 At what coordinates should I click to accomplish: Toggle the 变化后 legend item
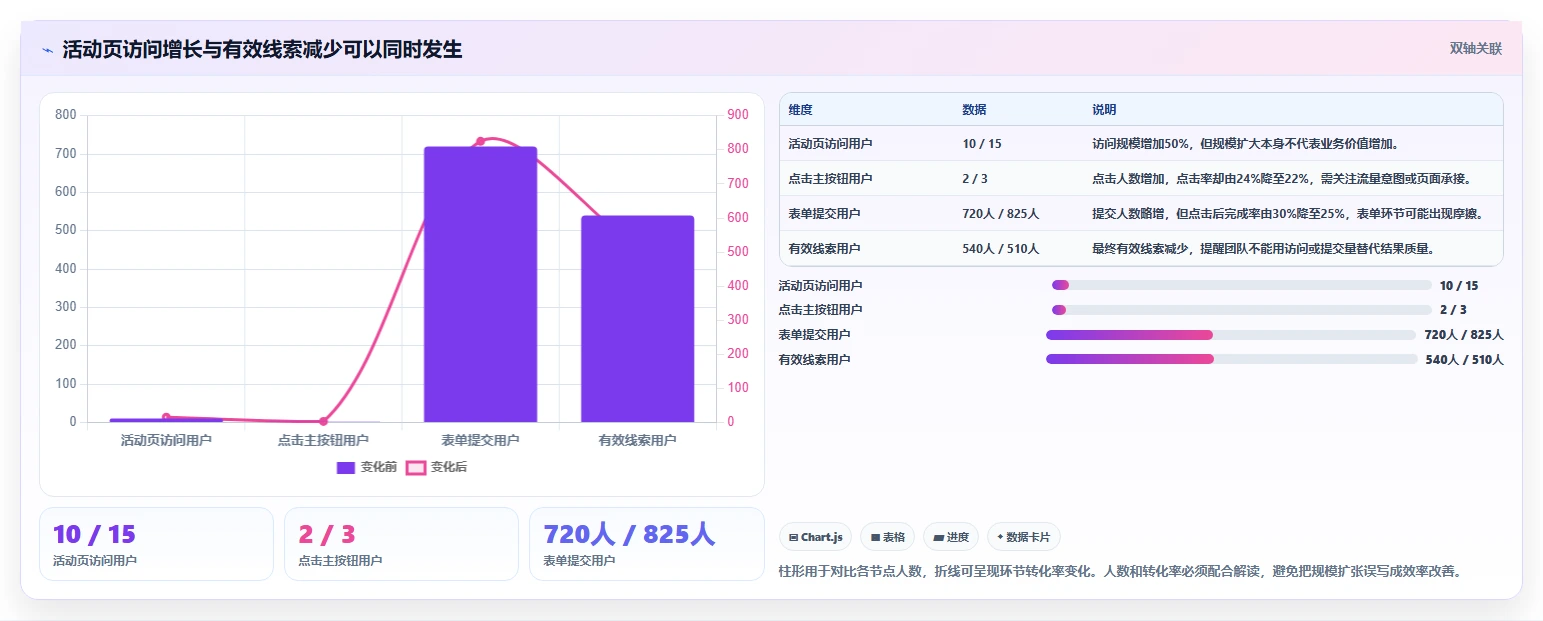(436, 467)
